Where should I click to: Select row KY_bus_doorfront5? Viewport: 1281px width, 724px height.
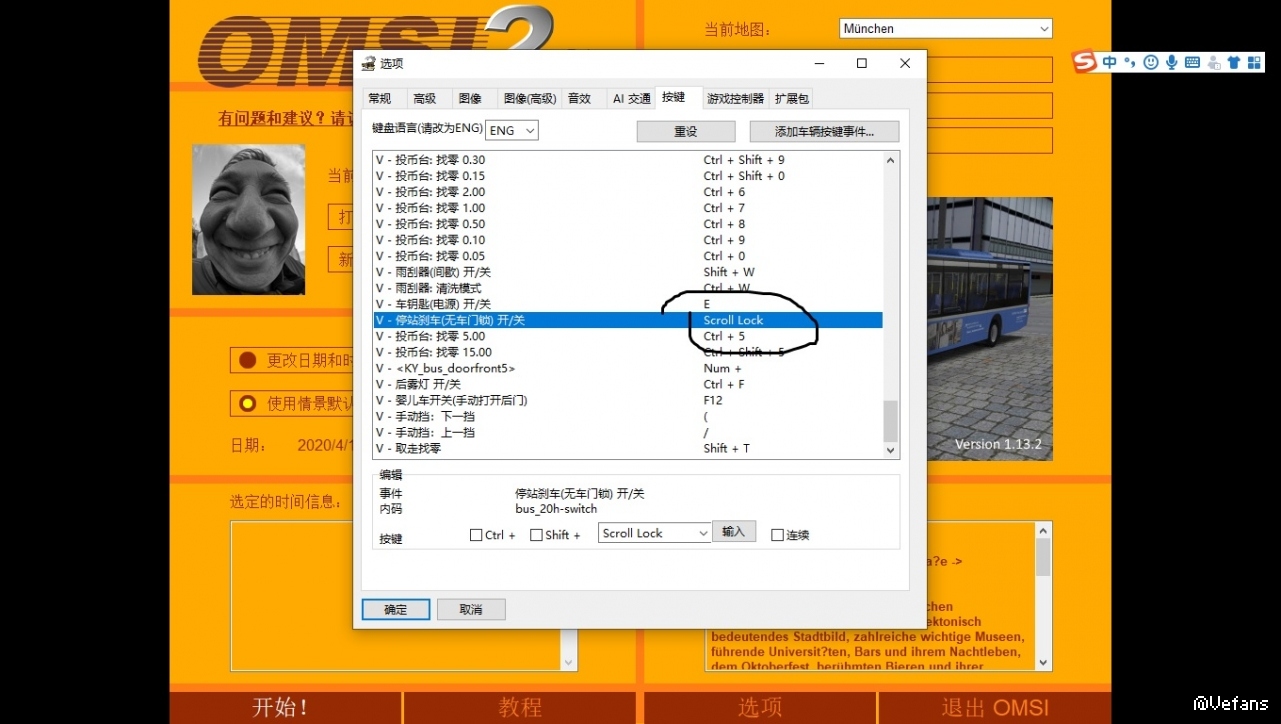point(628,368)
